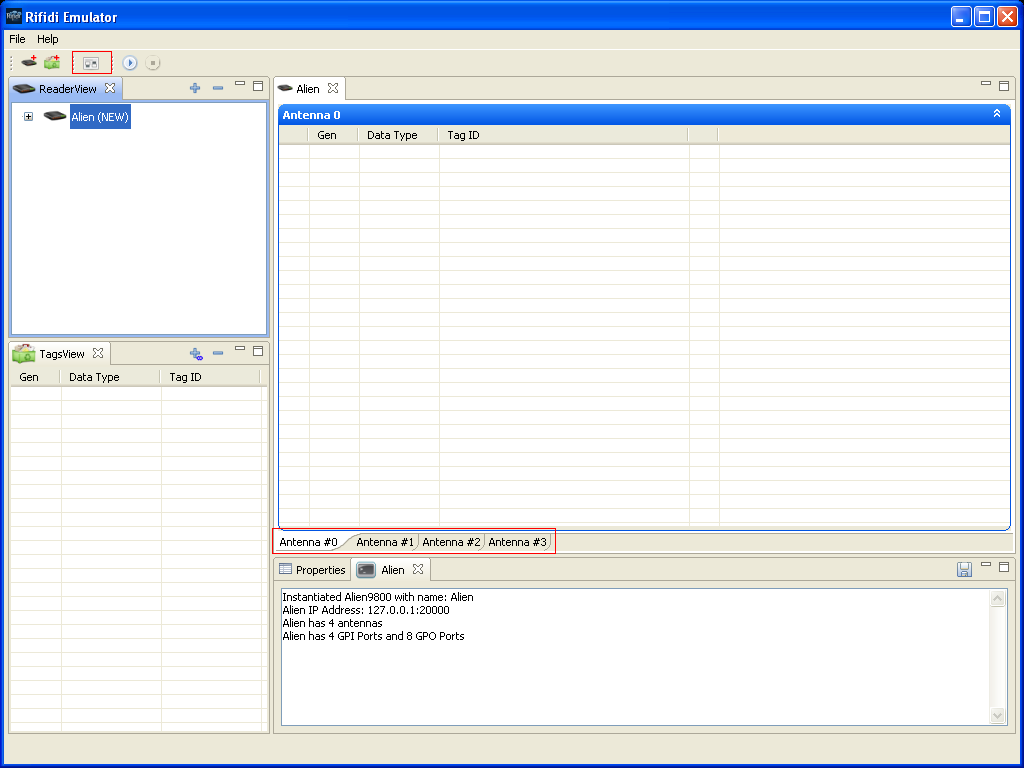Viewport: 1024px width, 768px height.
Task: Click the 'Alien has 4 antennas' console line
Action: [332, 623]
